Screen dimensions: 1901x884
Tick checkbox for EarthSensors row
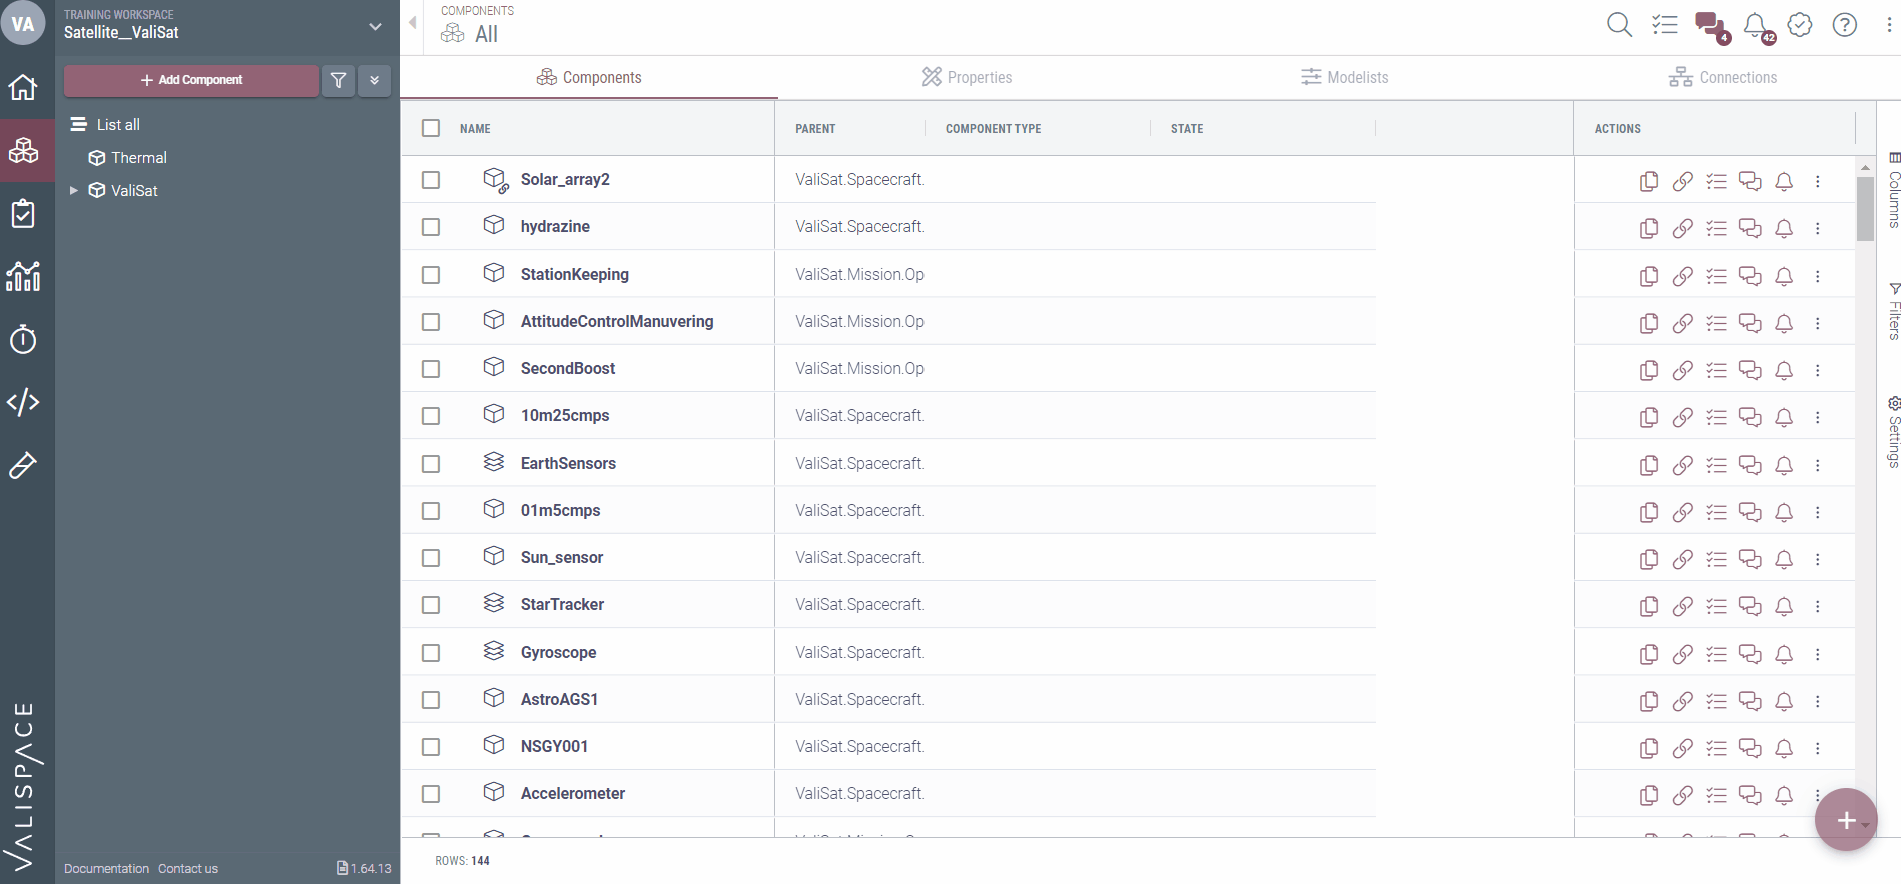[431, 464]
